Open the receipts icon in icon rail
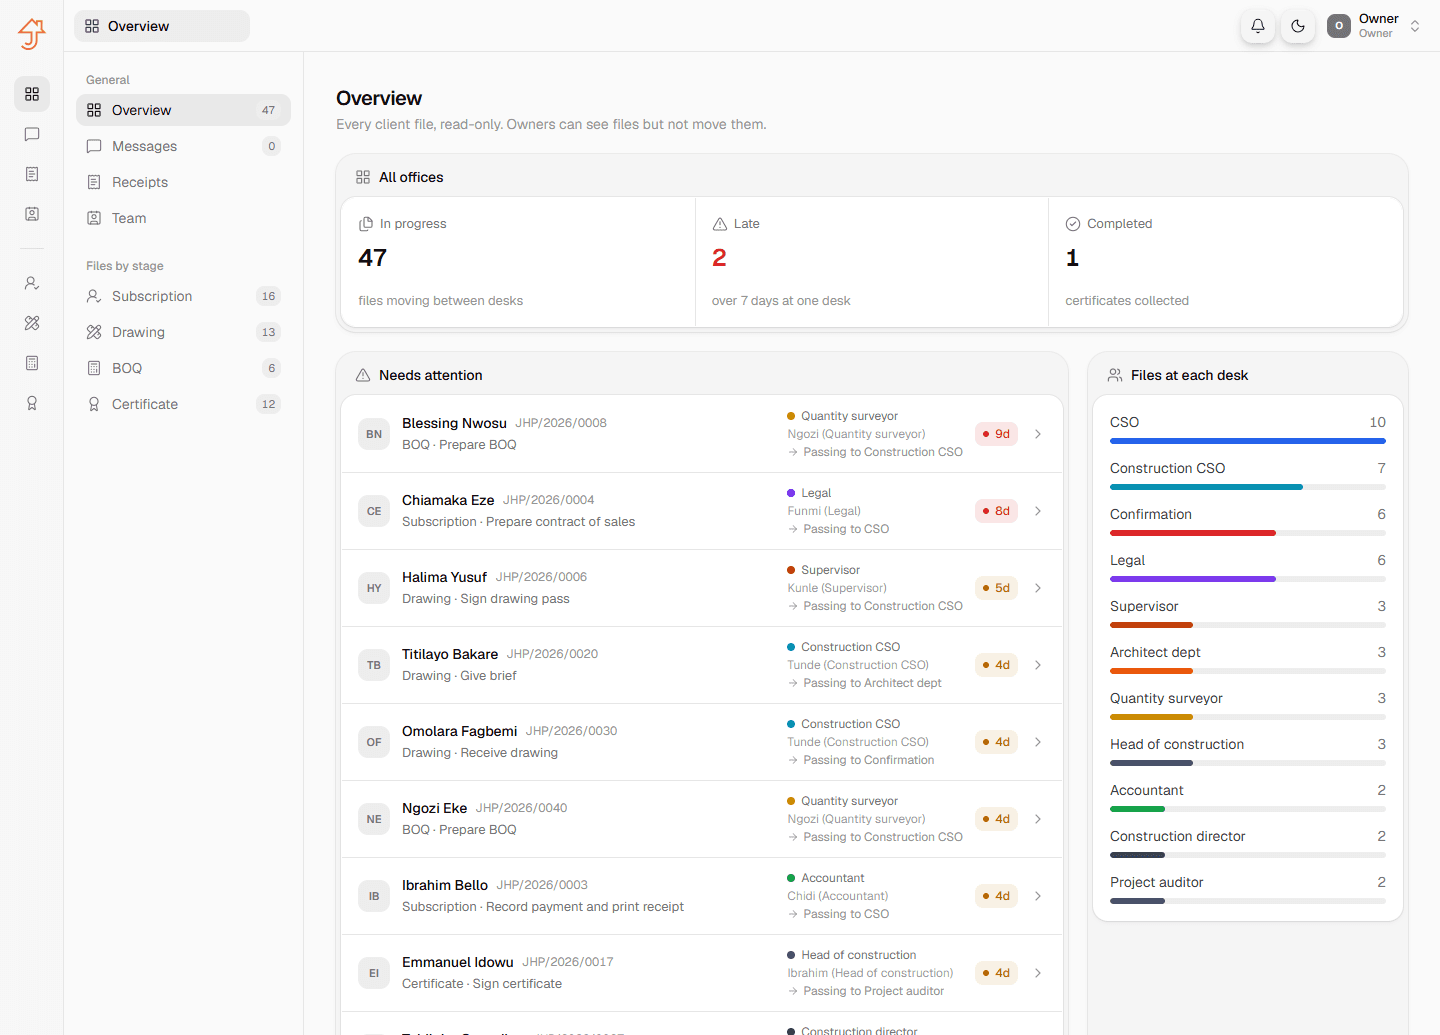1440x1035 pixels. 32,174
